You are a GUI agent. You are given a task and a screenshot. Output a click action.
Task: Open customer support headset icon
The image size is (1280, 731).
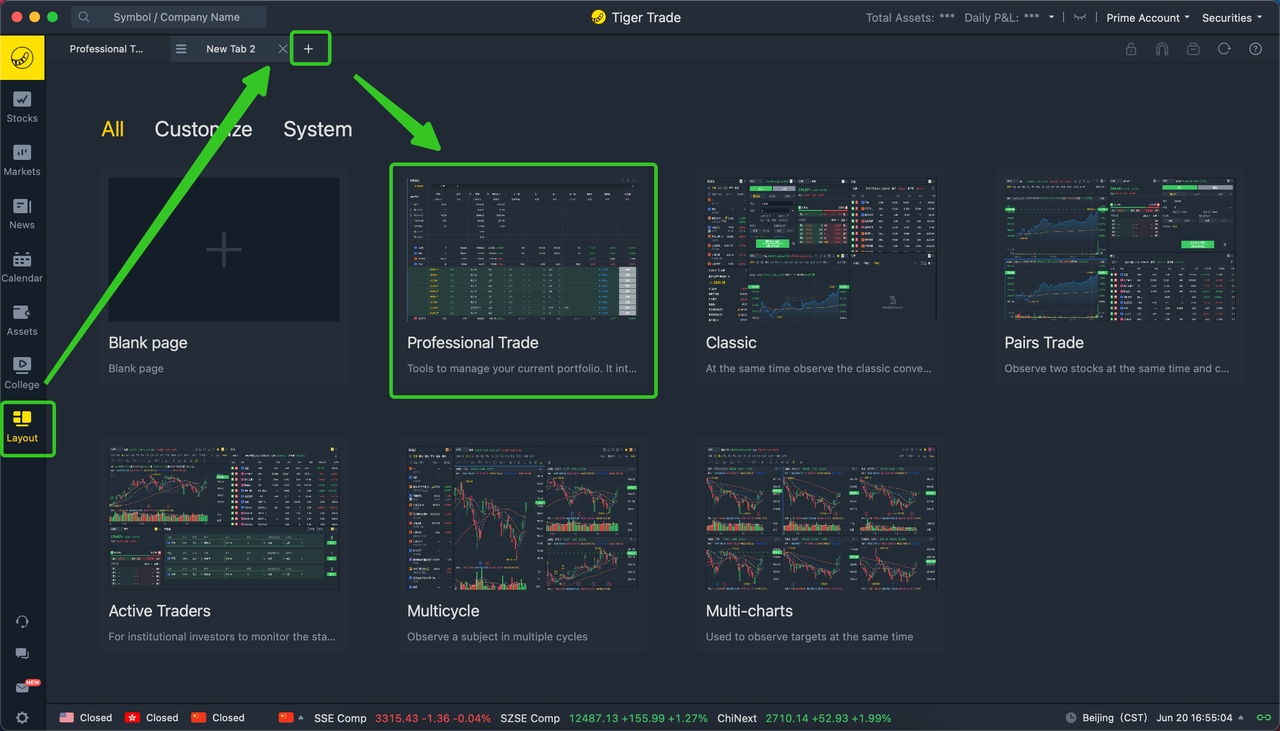pos(22,622)
